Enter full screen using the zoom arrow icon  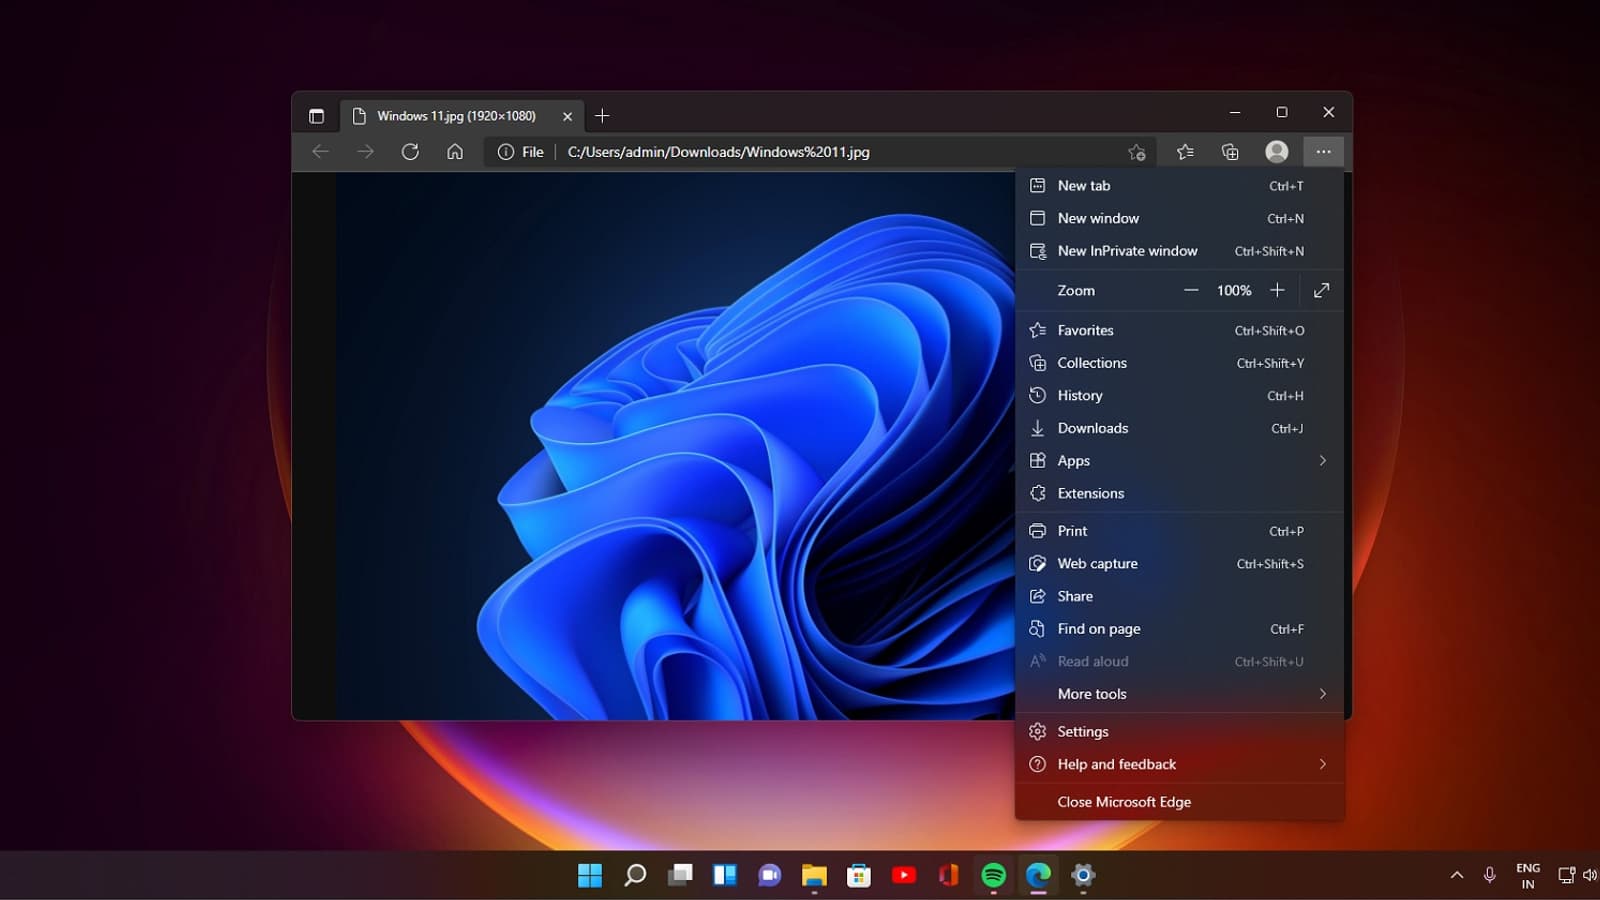1321,290
